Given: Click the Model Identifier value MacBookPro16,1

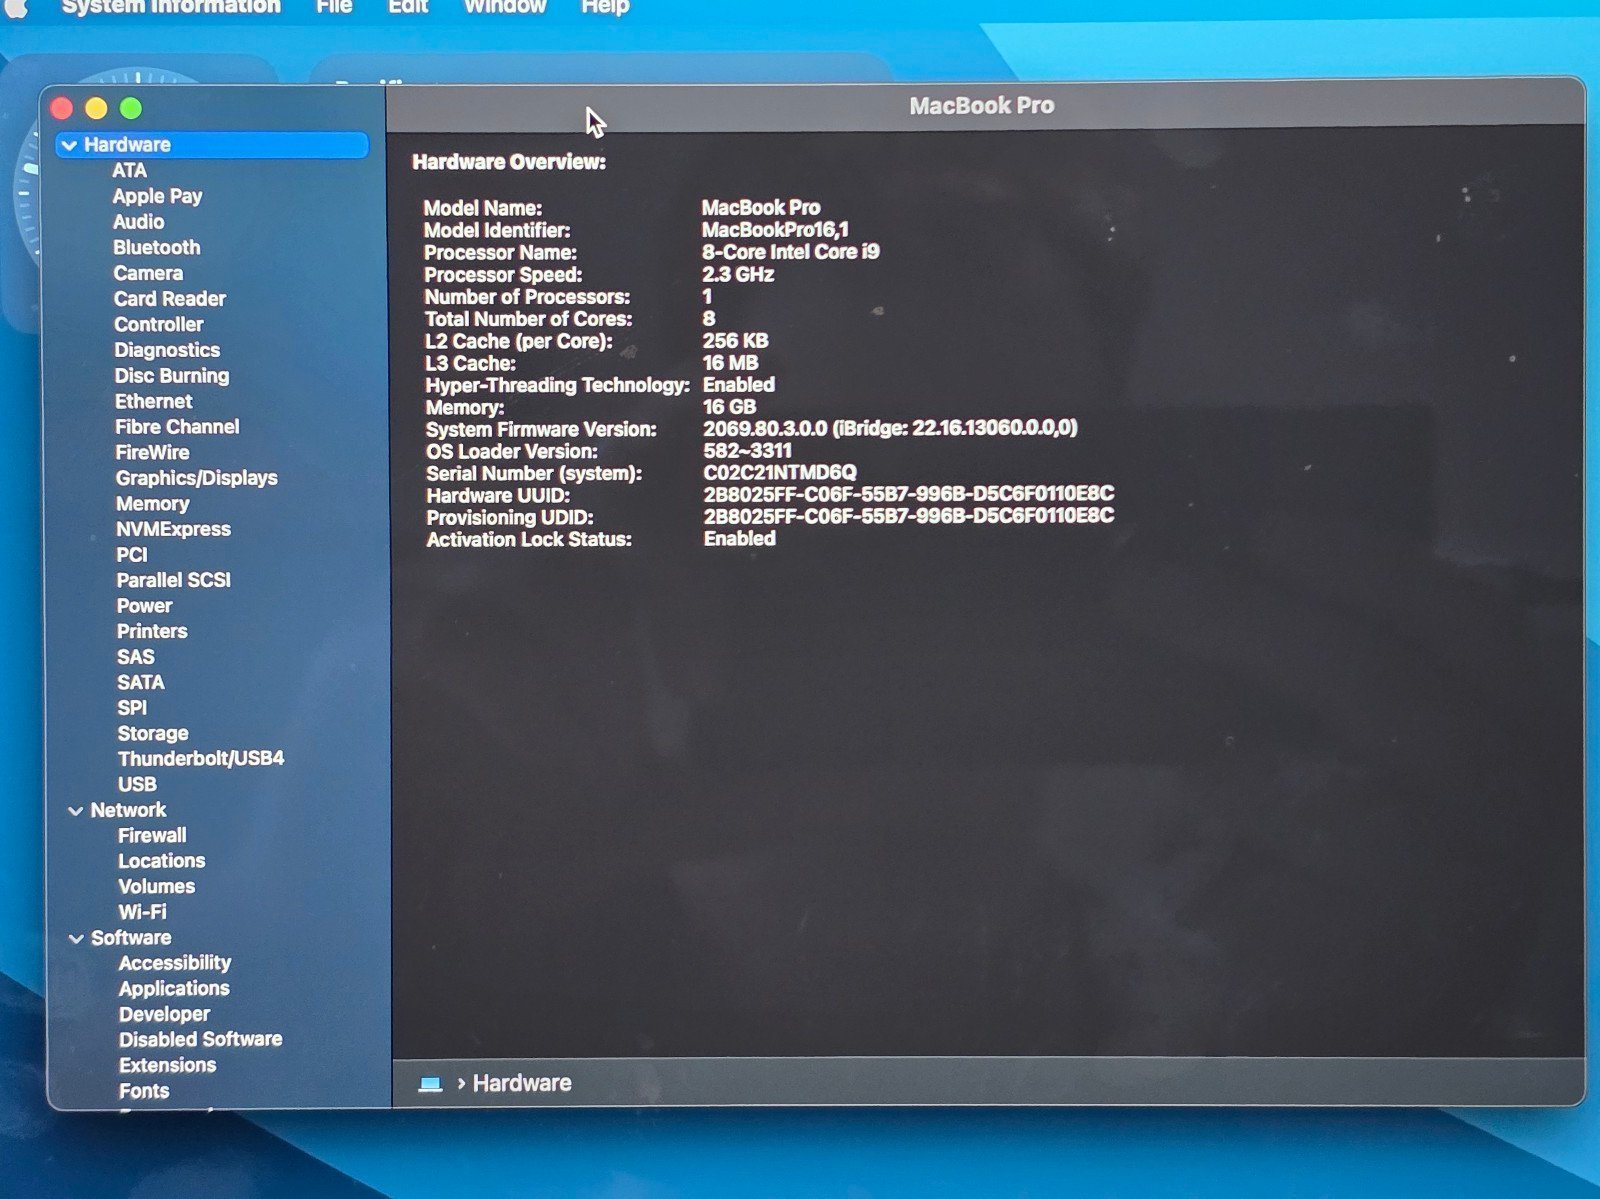Looking at the screenshot, I should coord(775,230).
